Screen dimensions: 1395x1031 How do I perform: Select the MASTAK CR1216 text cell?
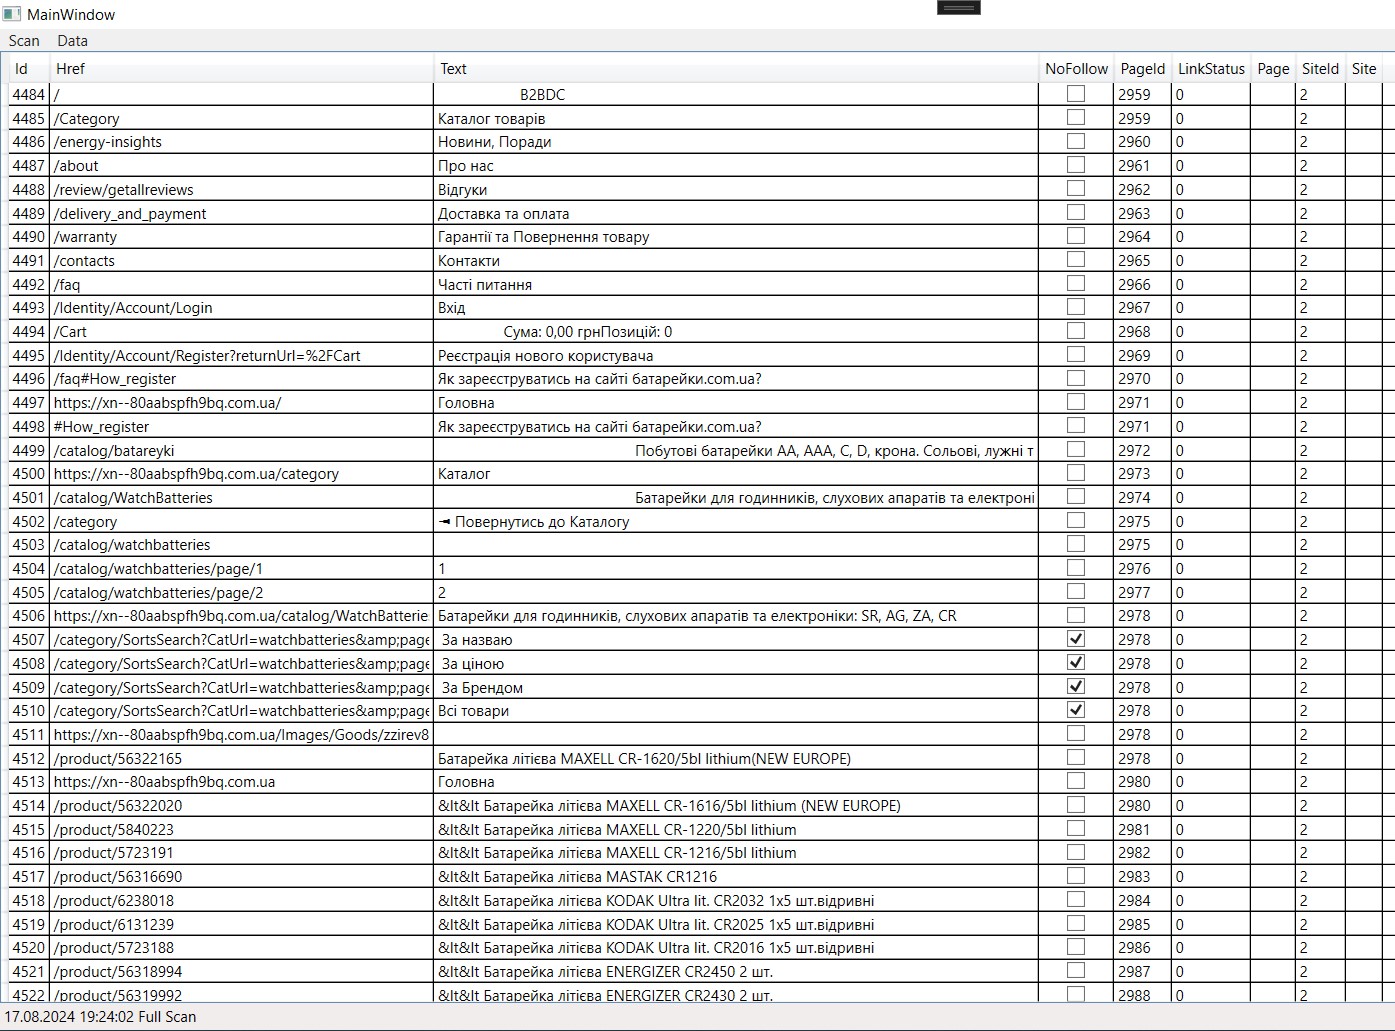[x=736, y=876]
